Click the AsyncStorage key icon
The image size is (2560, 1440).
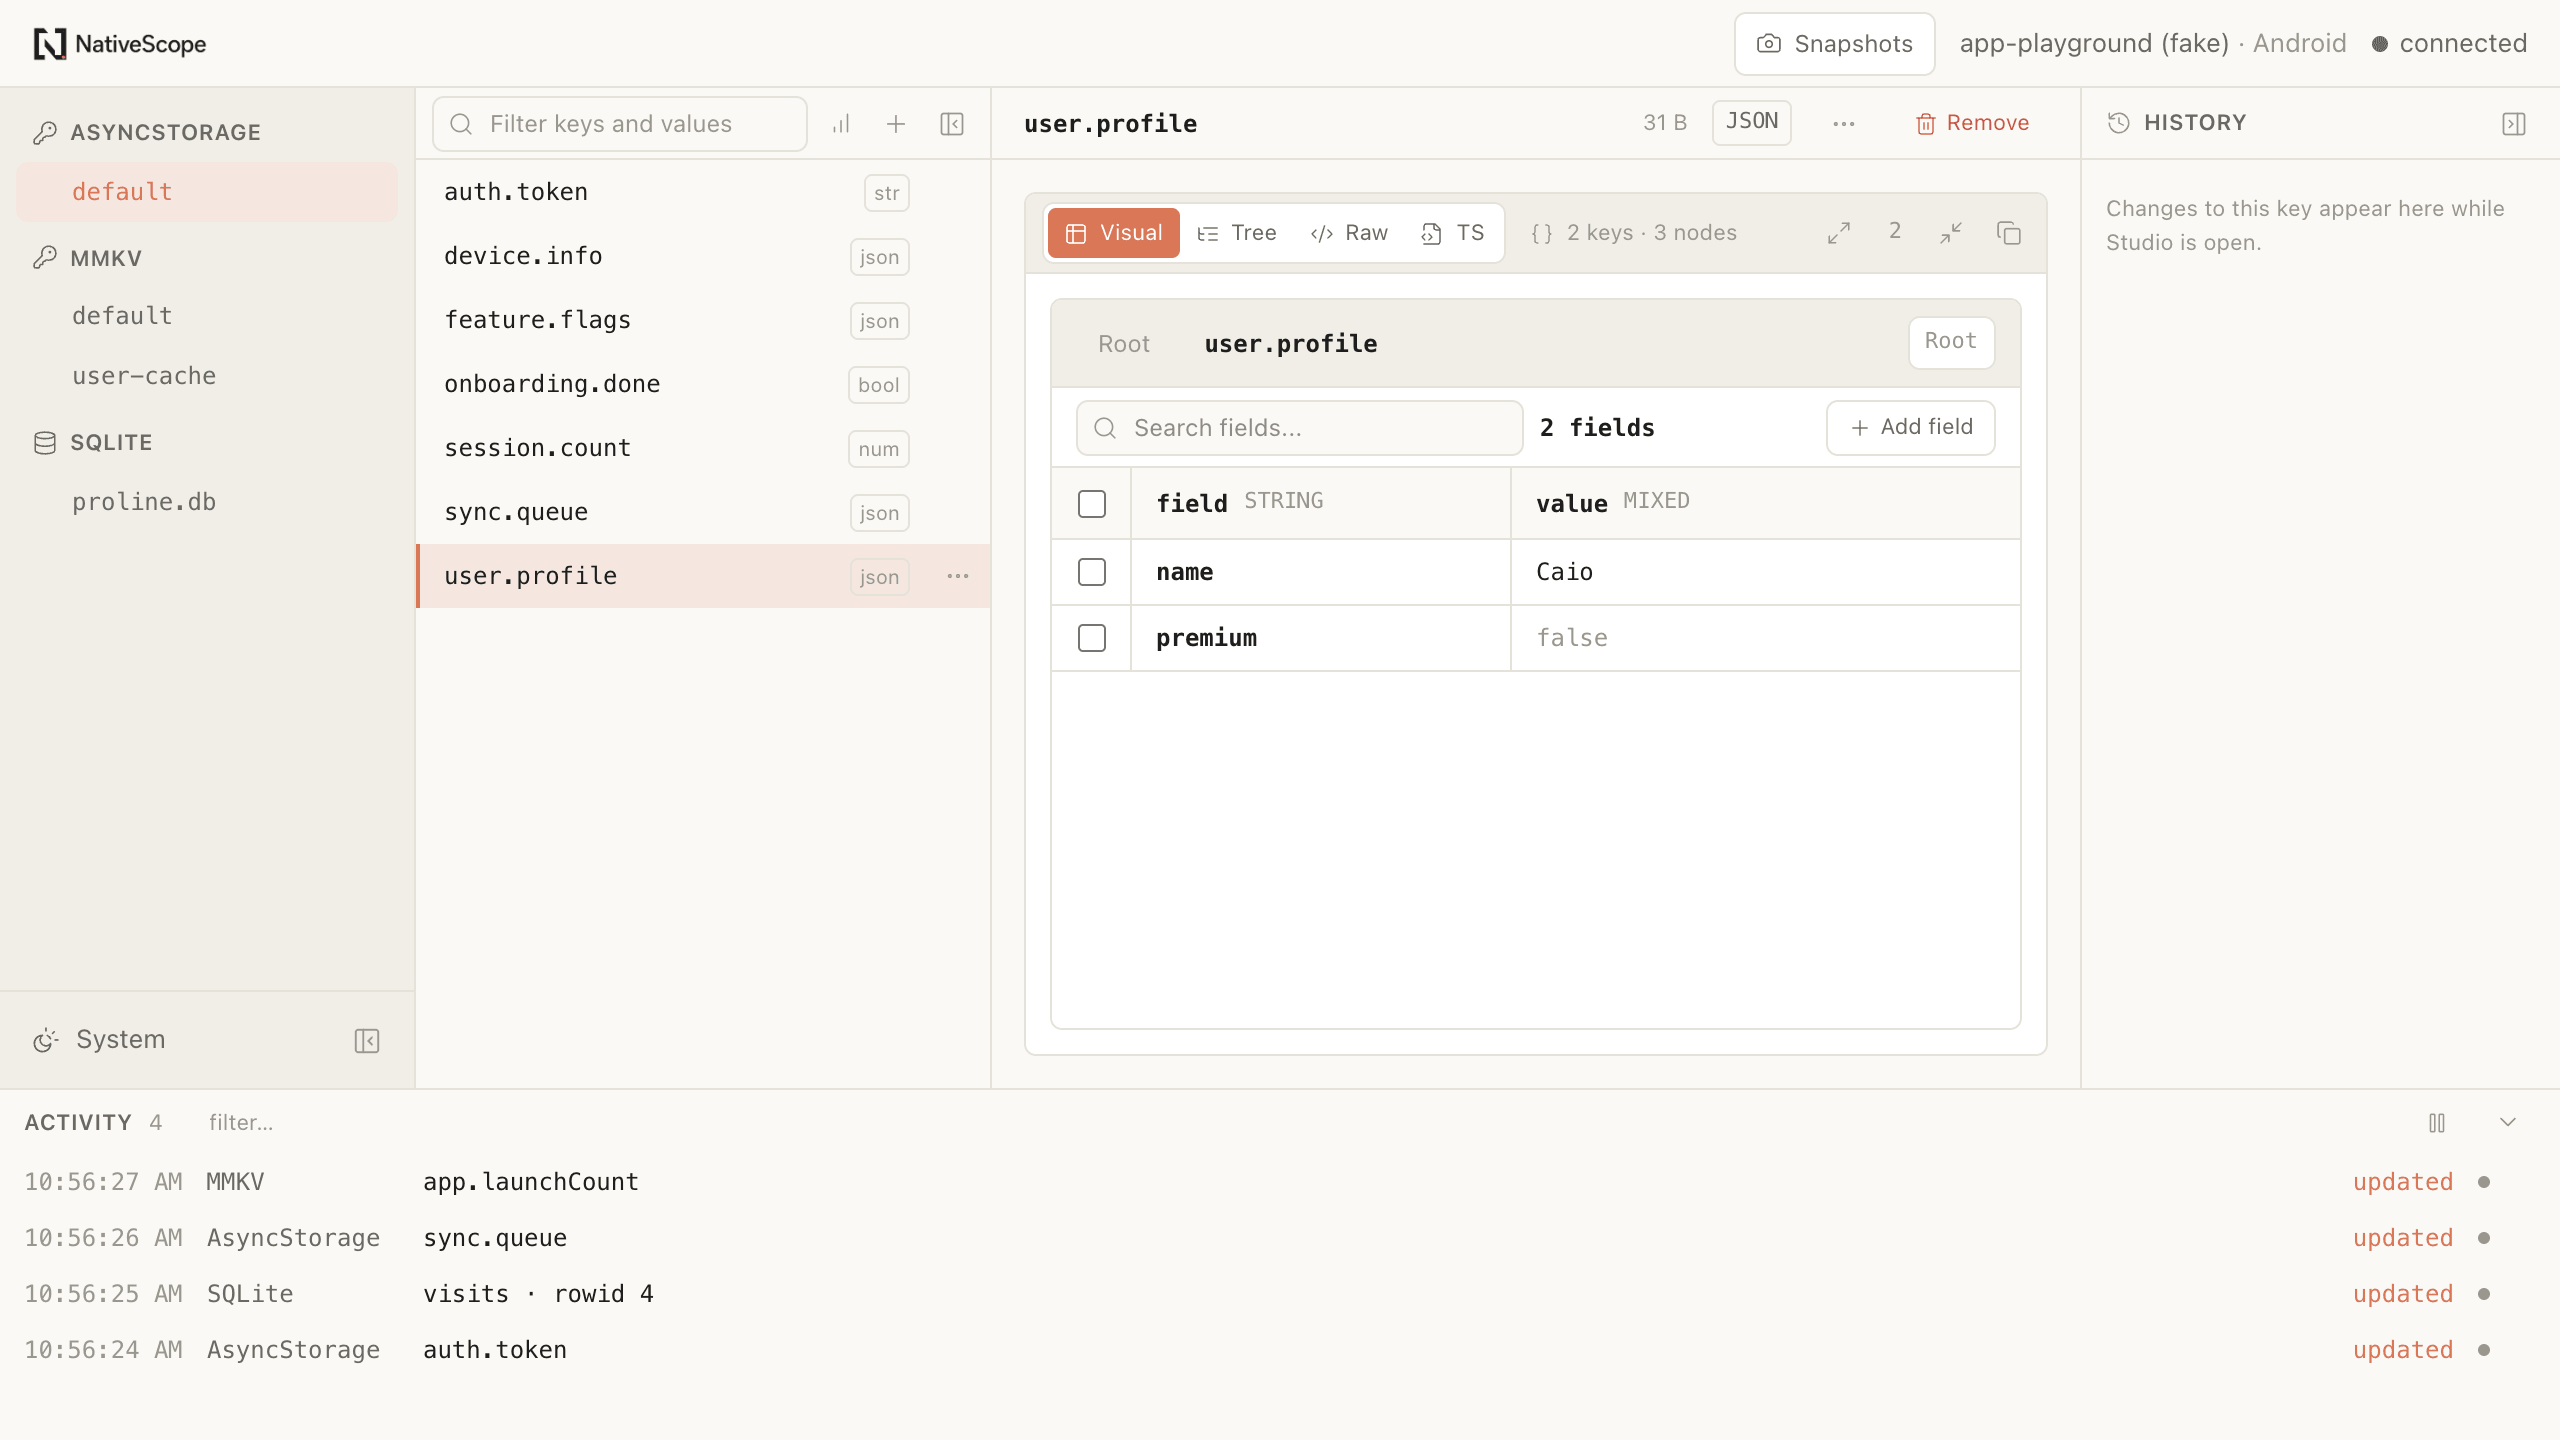pos(44,132)
